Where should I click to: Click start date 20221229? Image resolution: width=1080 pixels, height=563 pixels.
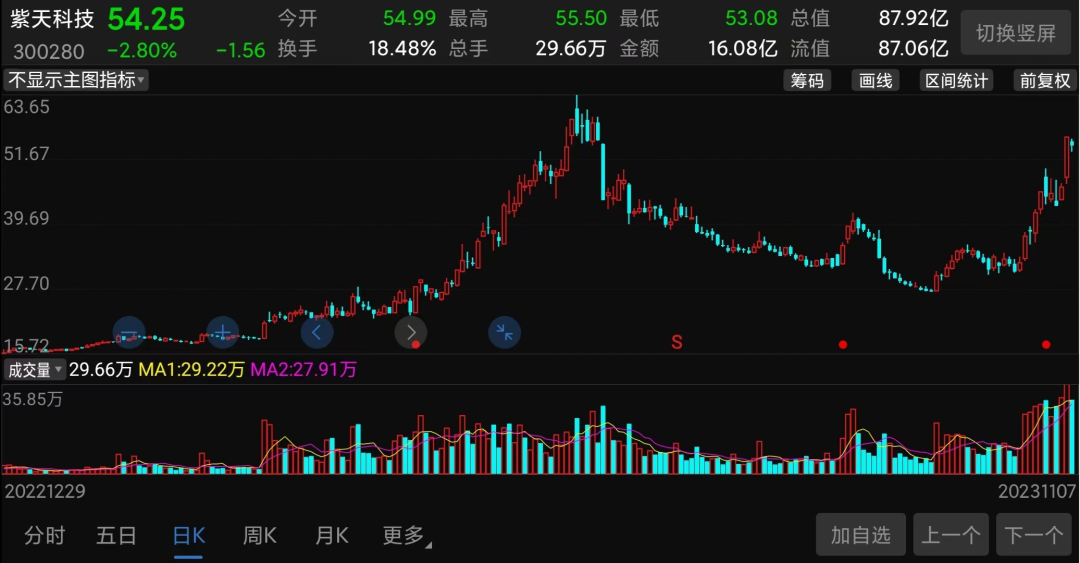click(45, 491)
